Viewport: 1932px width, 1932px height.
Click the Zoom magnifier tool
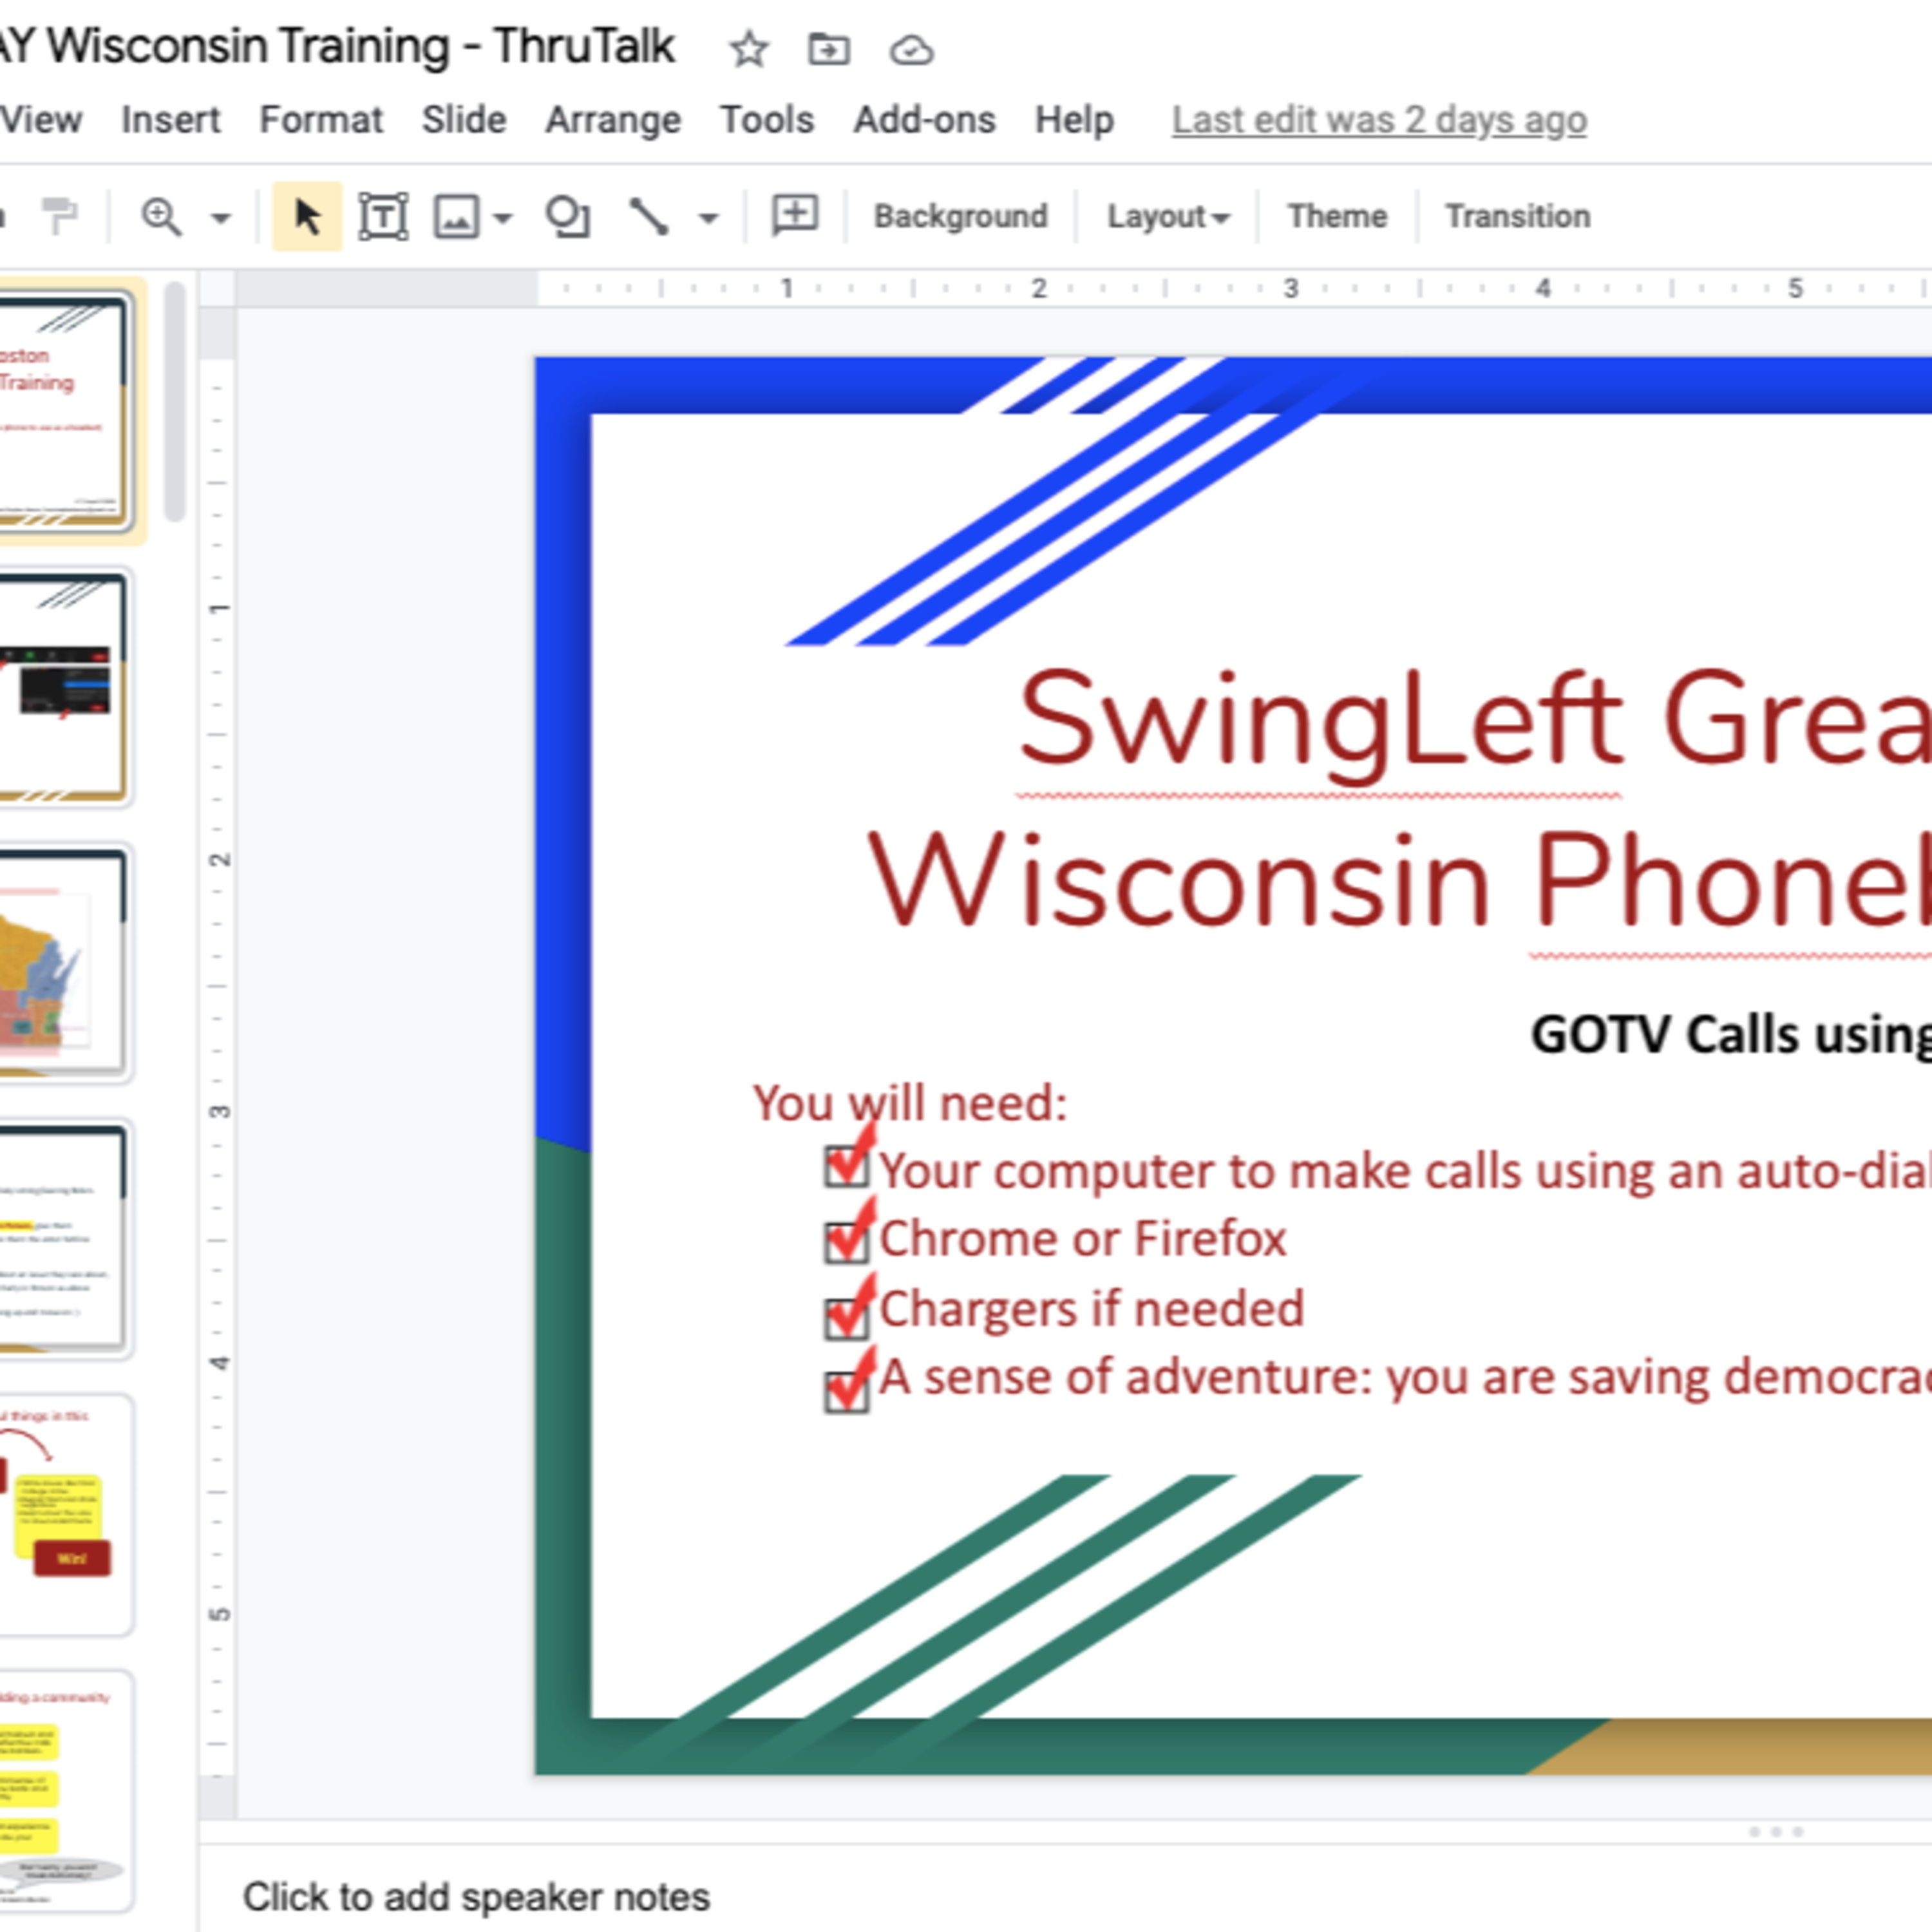[x=161, y=216]
